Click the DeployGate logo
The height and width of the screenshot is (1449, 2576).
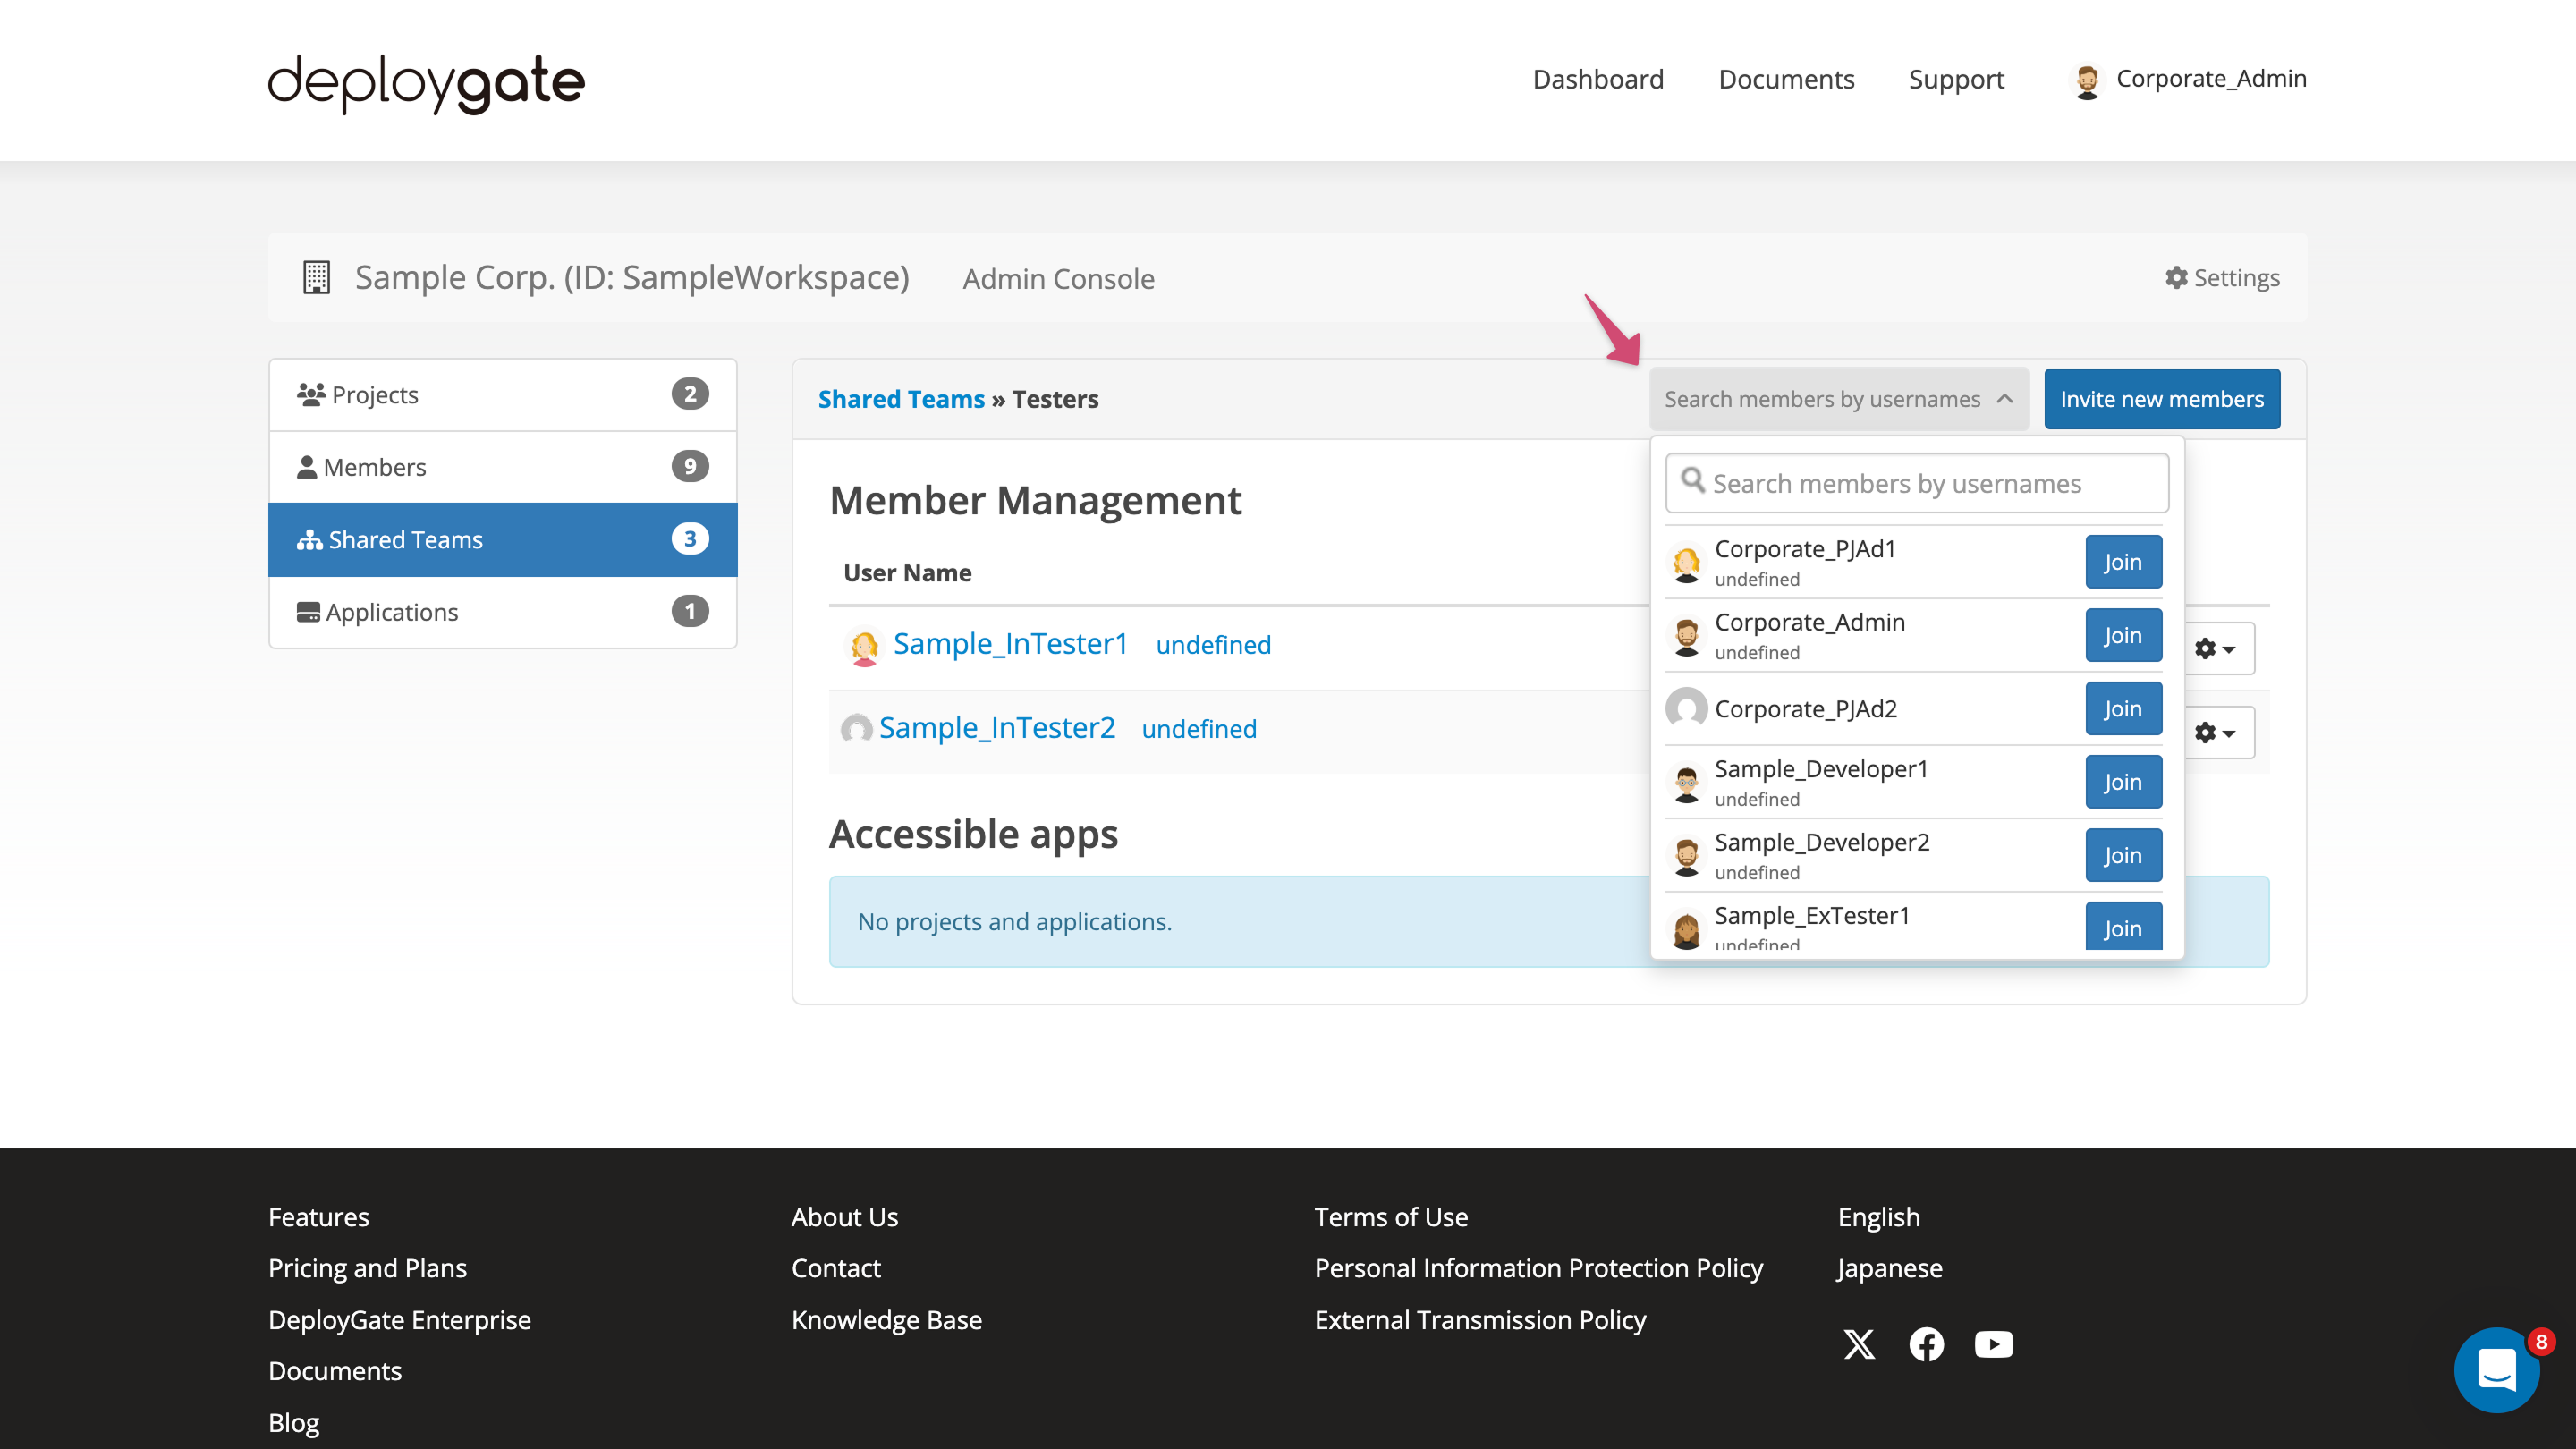(x=424, y=83)
